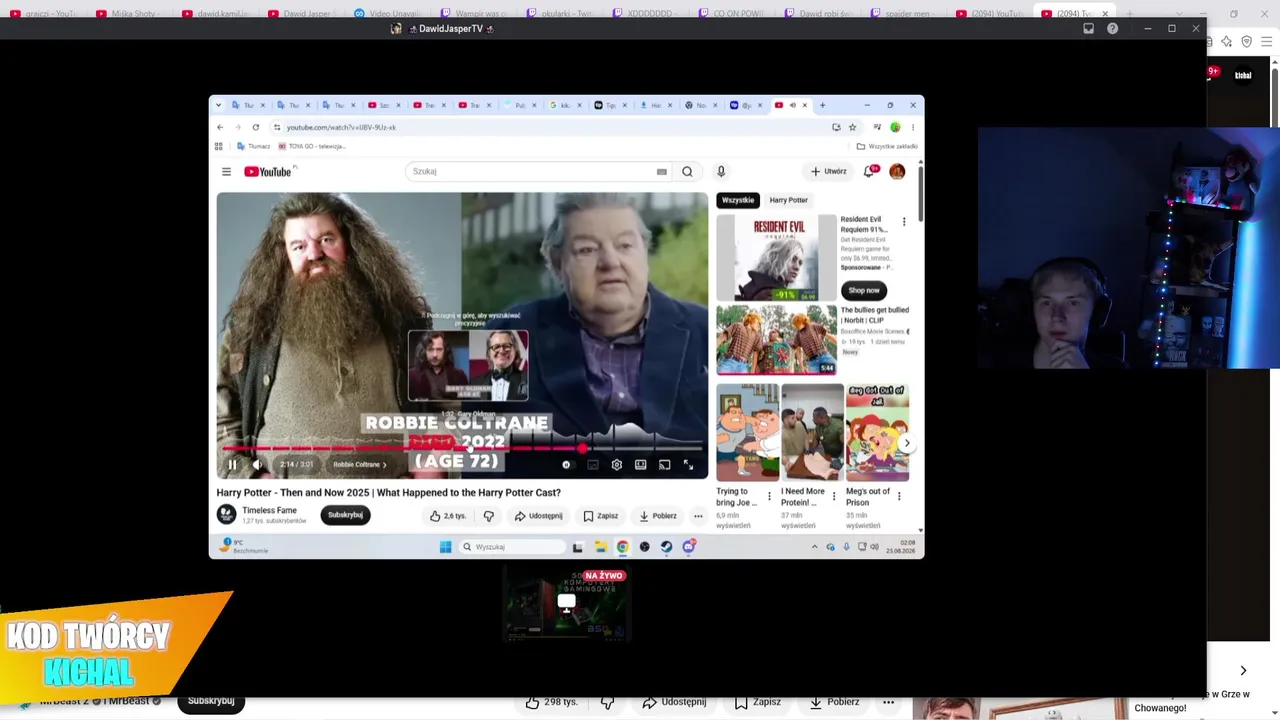Open the Robbie Coltrane chapter list
The height and width of the screenshot is (720, 1280).
click(360, 465)
